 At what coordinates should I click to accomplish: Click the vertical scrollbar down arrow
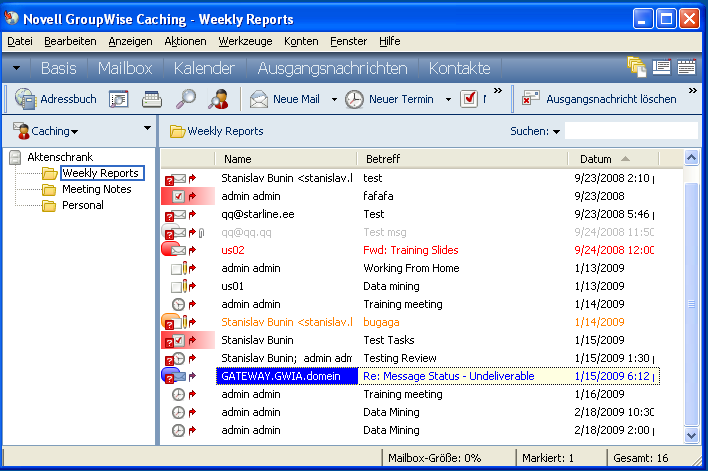click(691, 436)
